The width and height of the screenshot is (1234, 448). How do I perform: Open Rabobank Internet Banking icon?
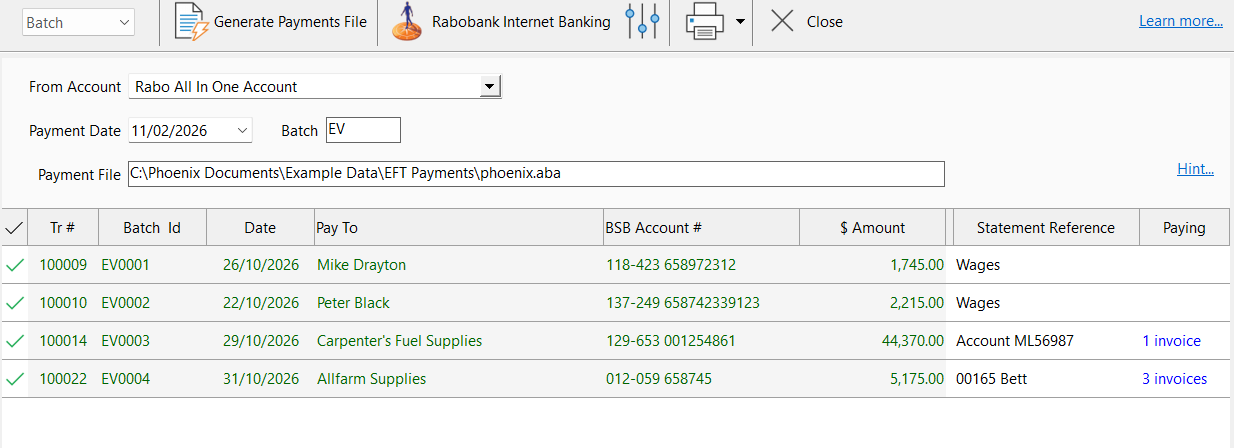coord(406,22)
